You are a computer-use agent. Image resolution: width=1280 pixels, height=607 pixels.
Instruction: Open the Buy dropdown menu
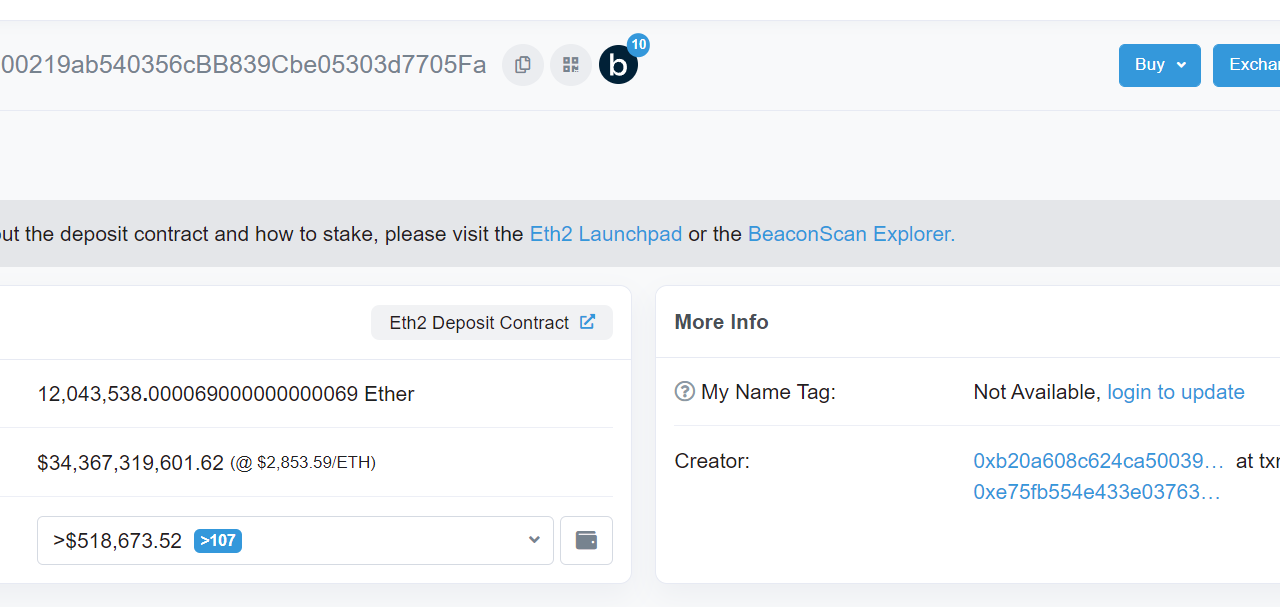[1159, 64]
